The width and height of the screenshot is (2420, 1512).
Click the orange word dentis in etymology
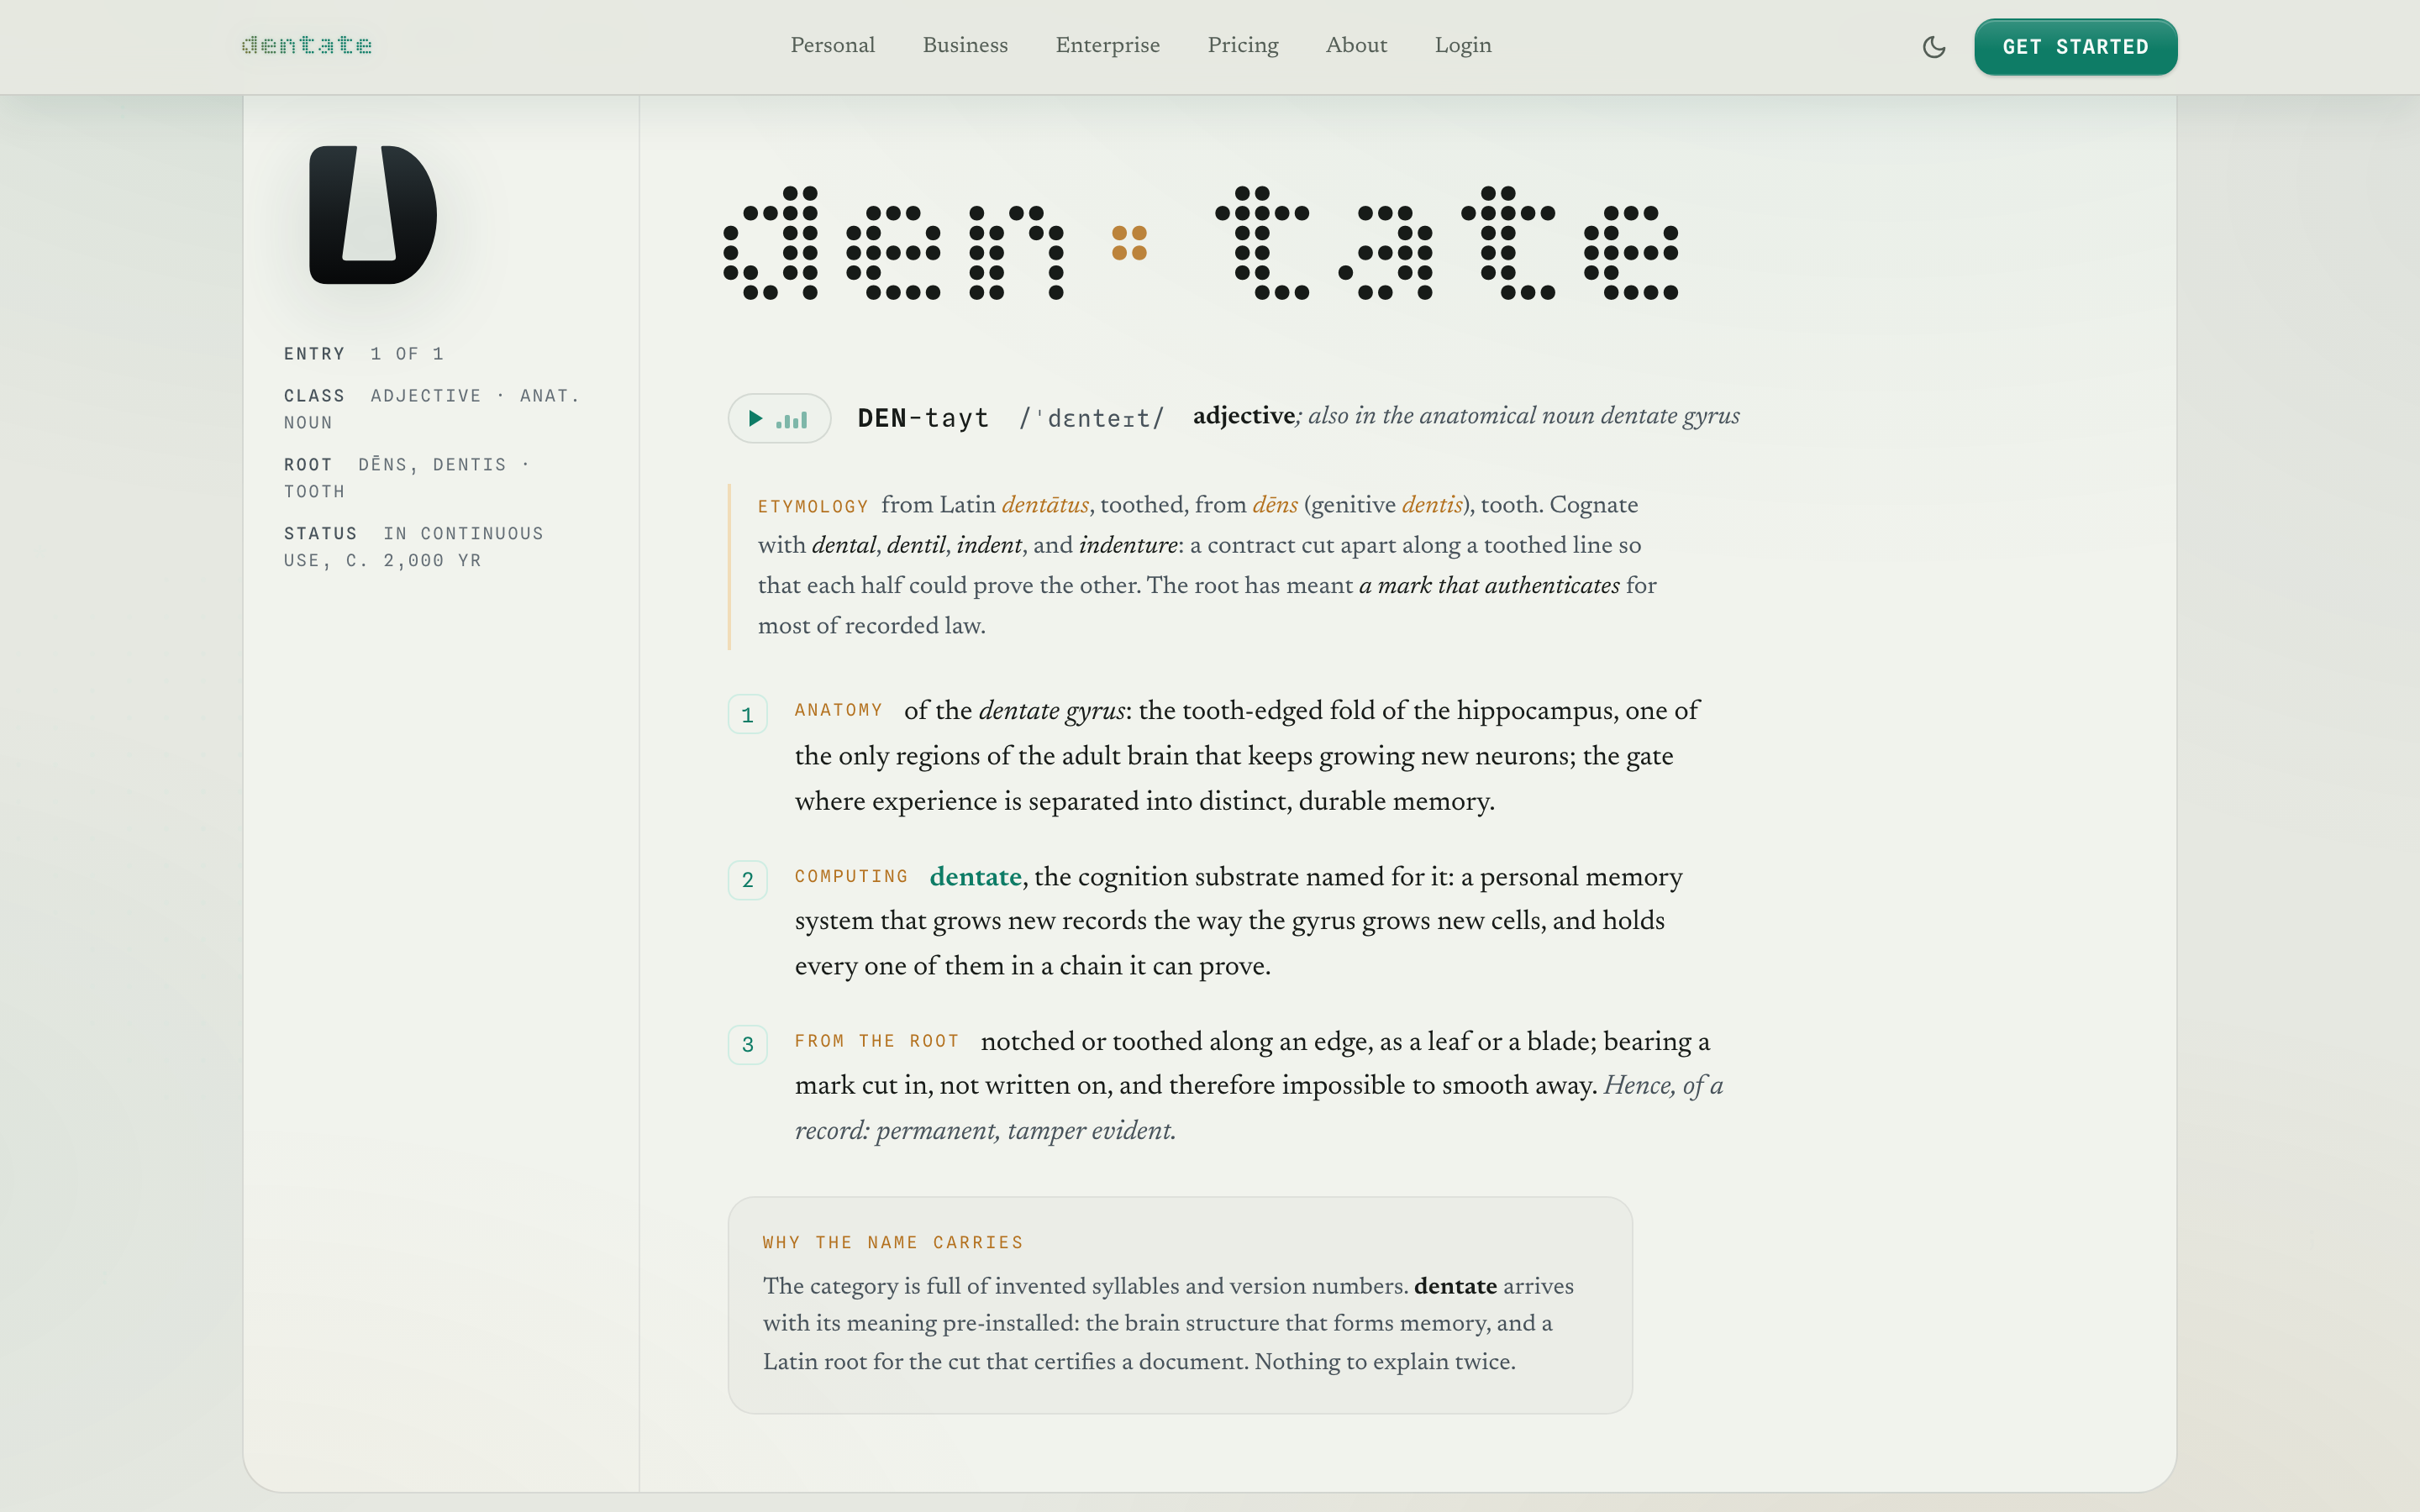[1432, 505]
